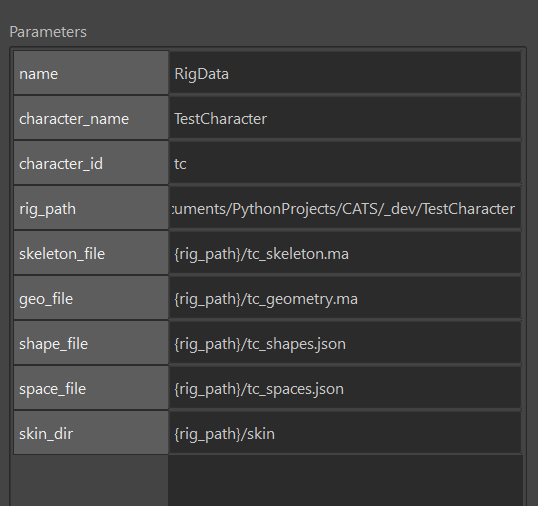Screen dimensions: 538x506
Task: Click the Parameters section heading
Action: (48, 32)
